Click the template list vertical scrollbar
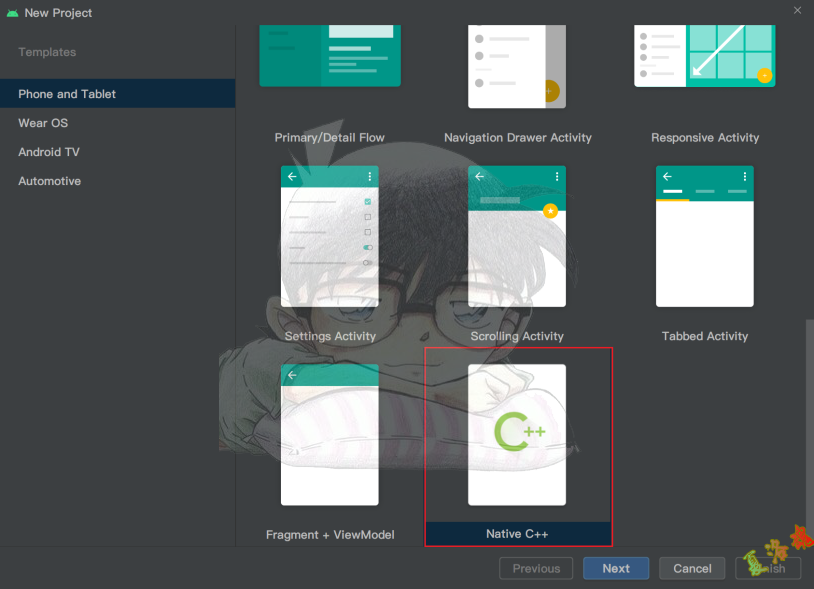The image size is (814, 589). (x=809, y=430)
